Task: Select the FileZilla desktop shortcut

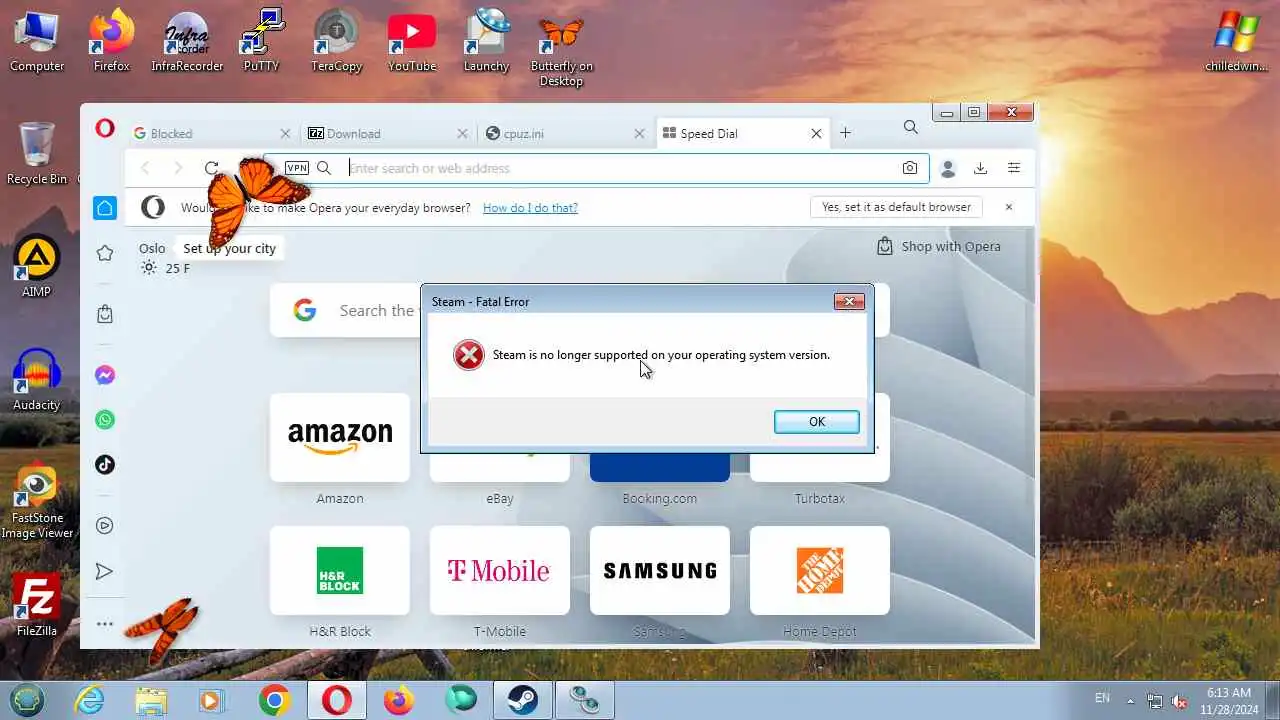Action: point(37,604)
